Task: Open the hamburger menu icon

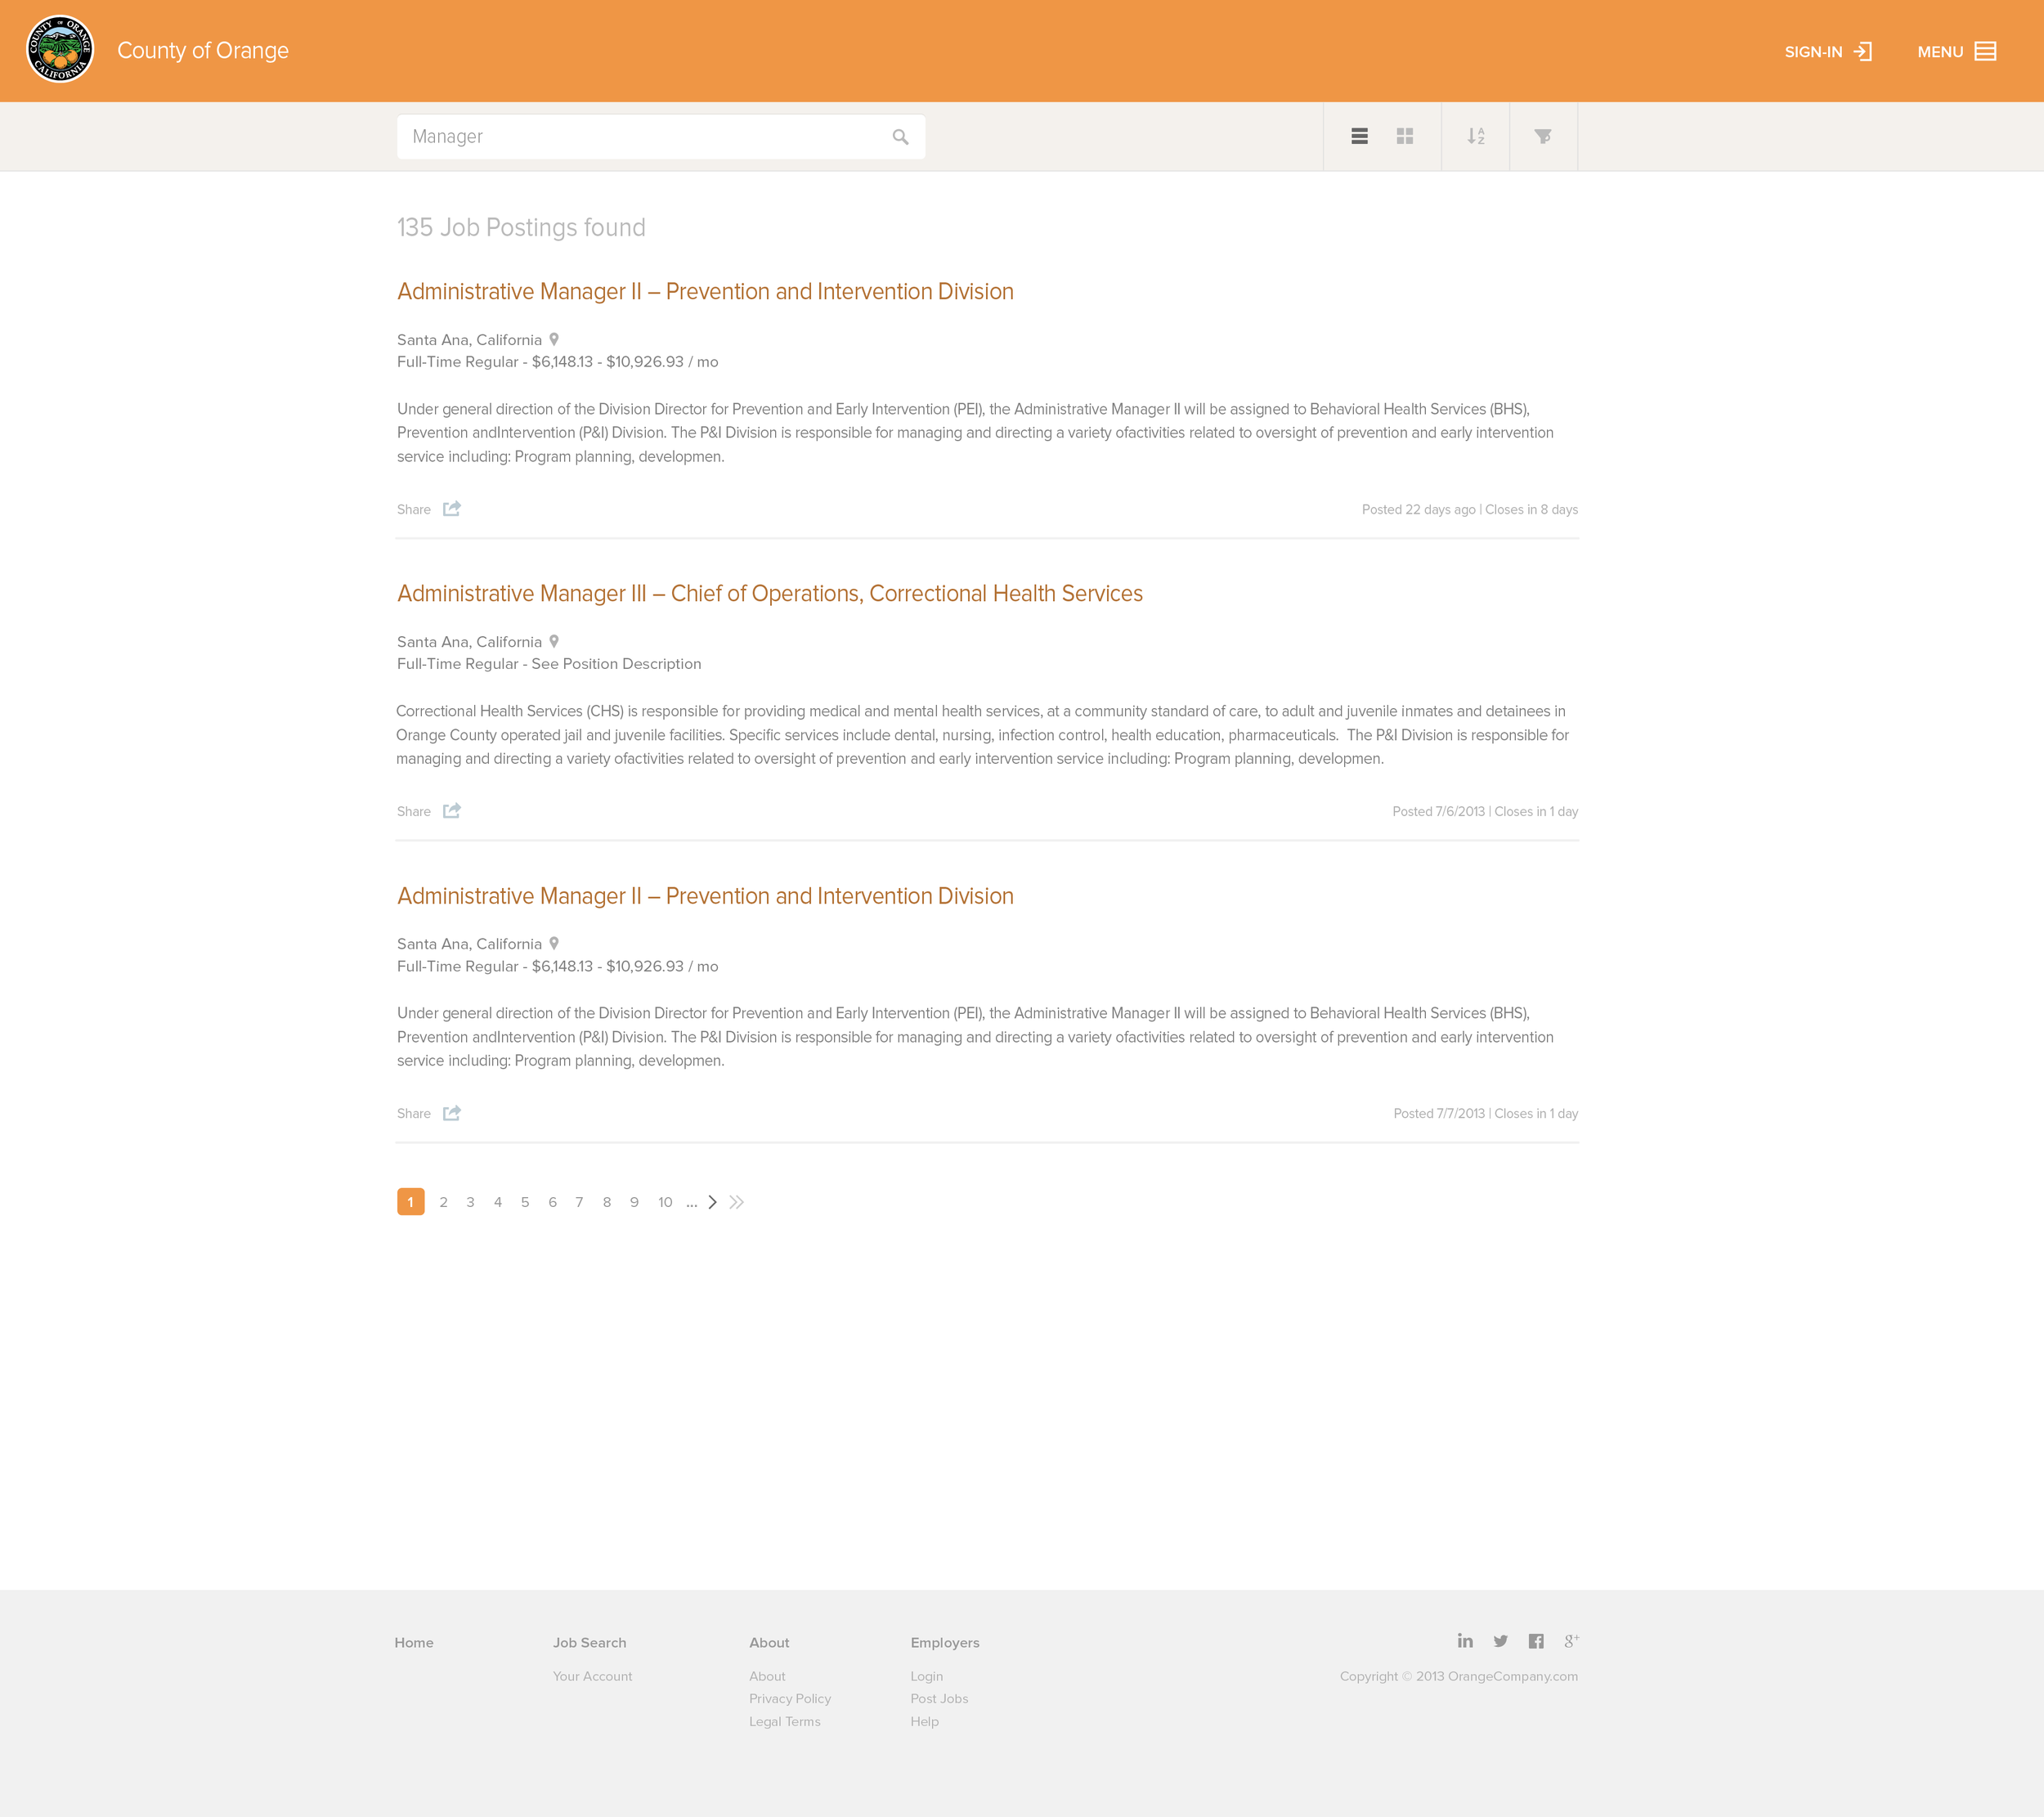Action: 1986,51
